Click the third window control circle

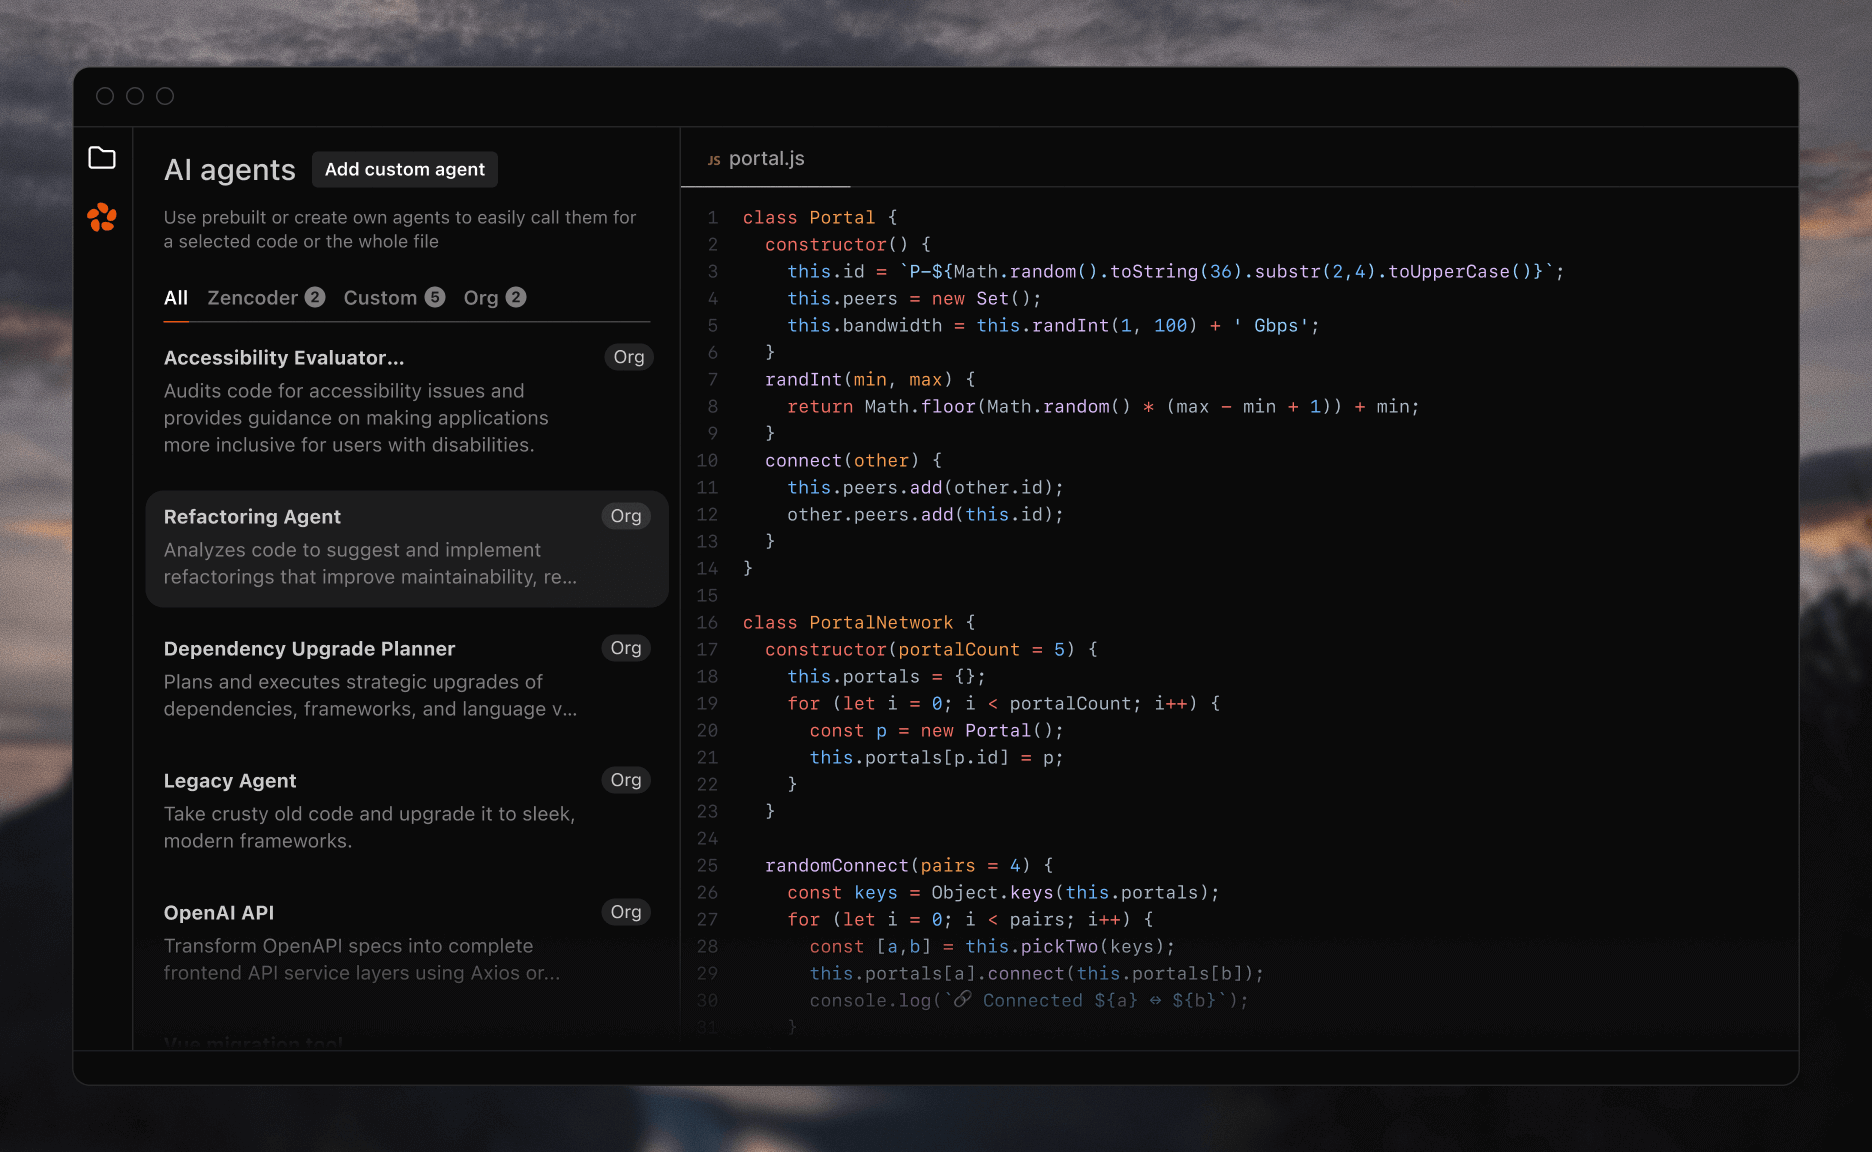(165, 96)
